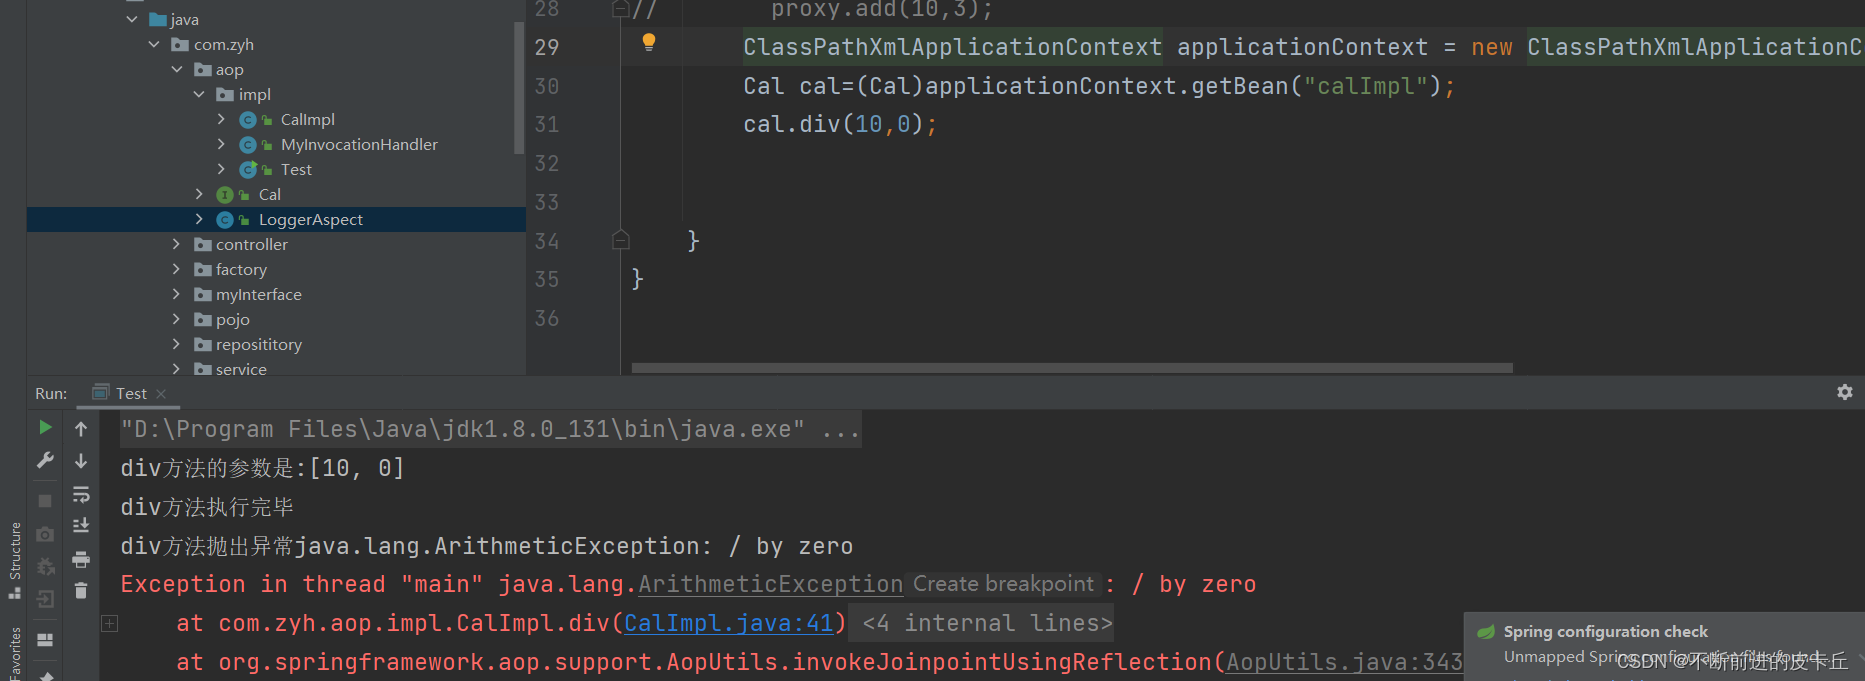This screenshot has width=1865, height=681.
Task: Expand the CalImpl class node
Action: pos(221,119)
